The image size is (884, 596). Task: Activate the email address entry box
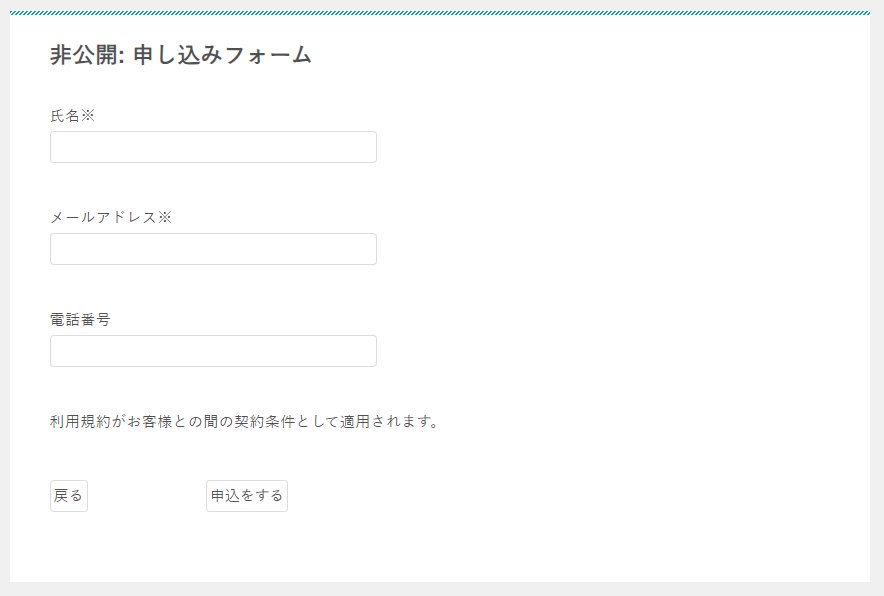(213, 248)
